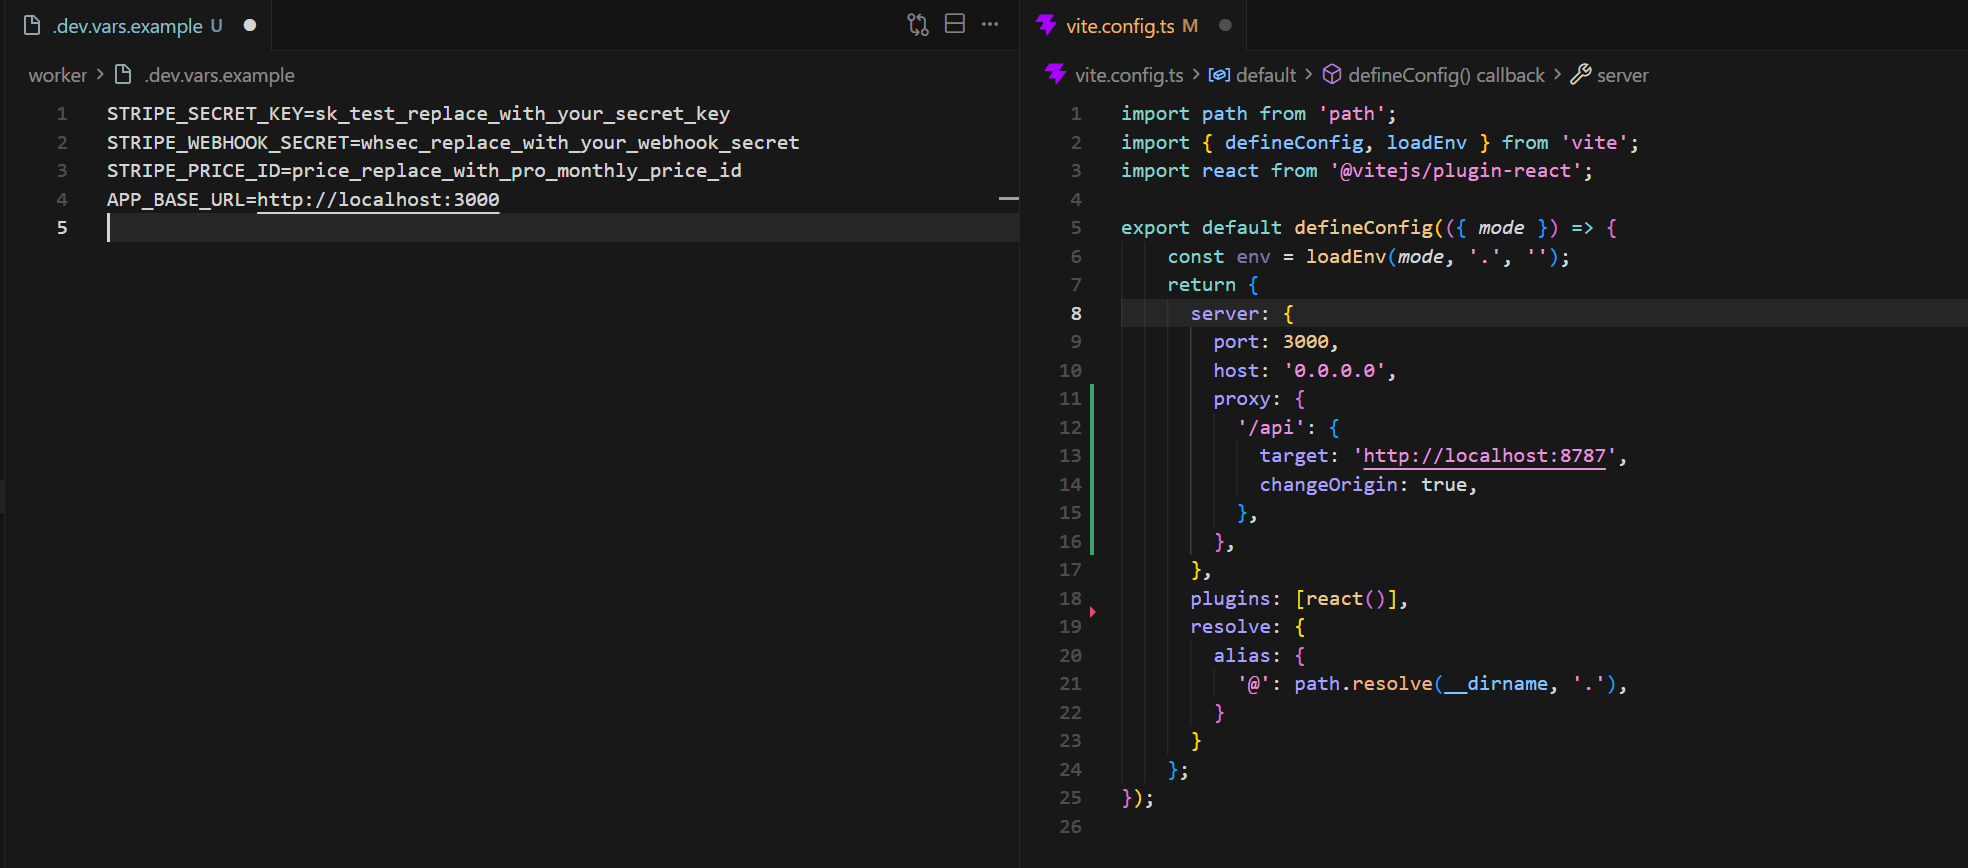Viewport: 1968px width, 868px height.
Task: Click line number 8 in vite.config.ts gutter
Action: [1076, 313]
